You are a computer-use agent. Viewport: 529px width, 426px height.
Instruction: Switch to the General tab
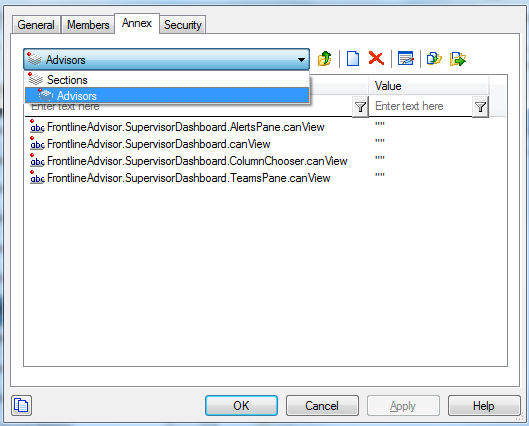[36, 25]
